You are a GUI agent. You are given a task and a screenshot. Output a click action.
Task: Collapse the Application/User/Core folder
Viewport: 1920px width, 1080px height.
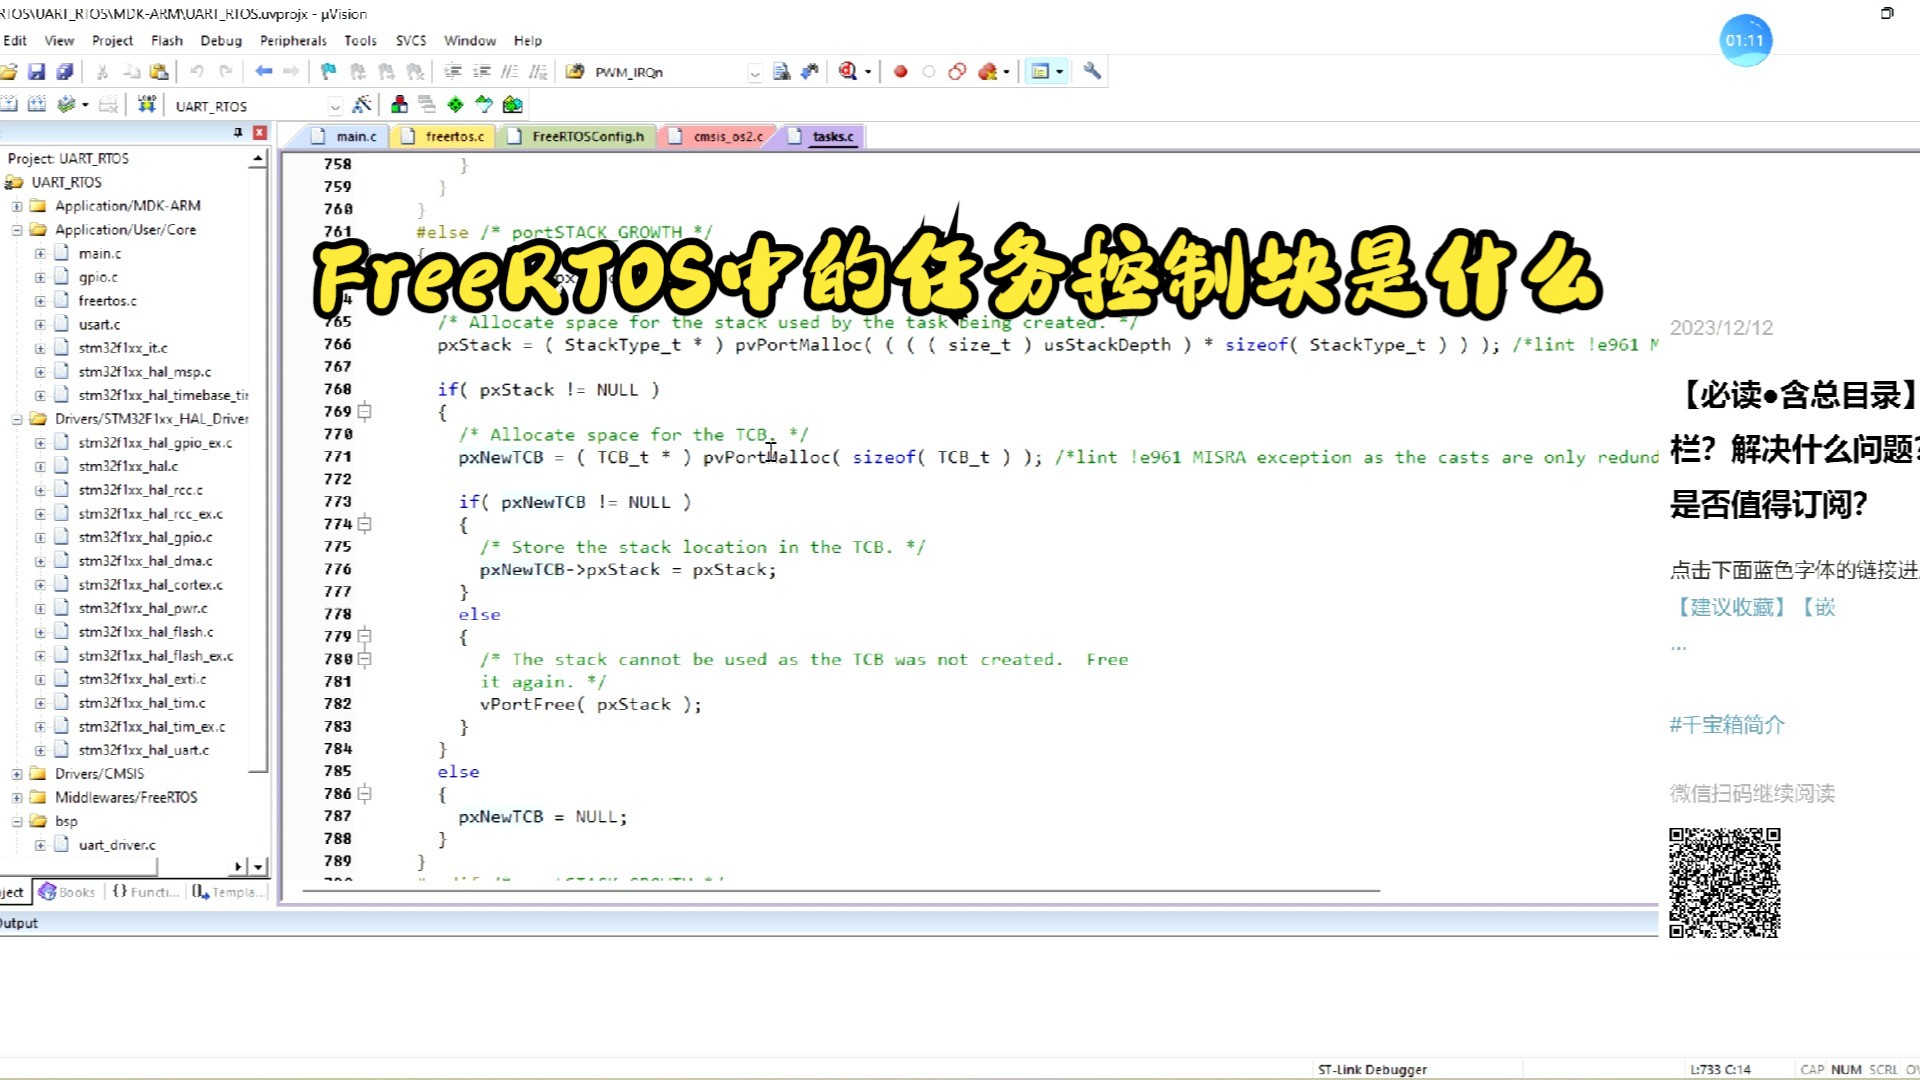[x=17, y=230]
